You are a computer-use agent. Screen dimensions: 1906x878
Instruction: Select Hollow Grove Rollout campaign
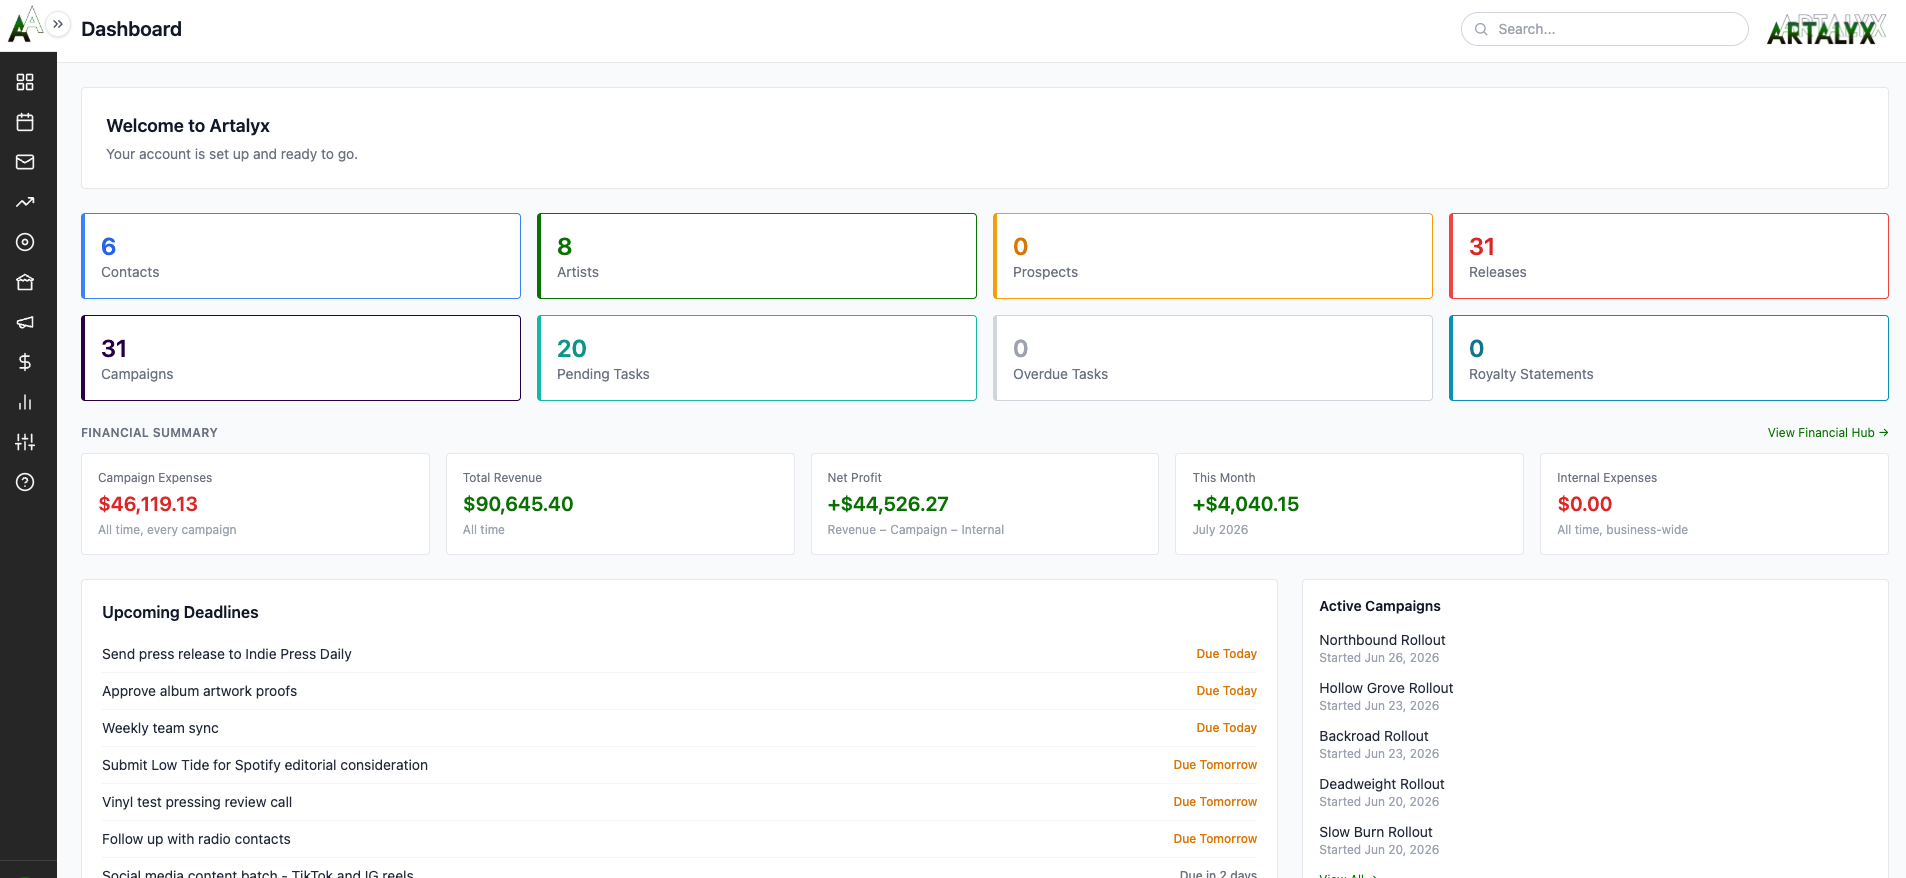coord(1386,688)
